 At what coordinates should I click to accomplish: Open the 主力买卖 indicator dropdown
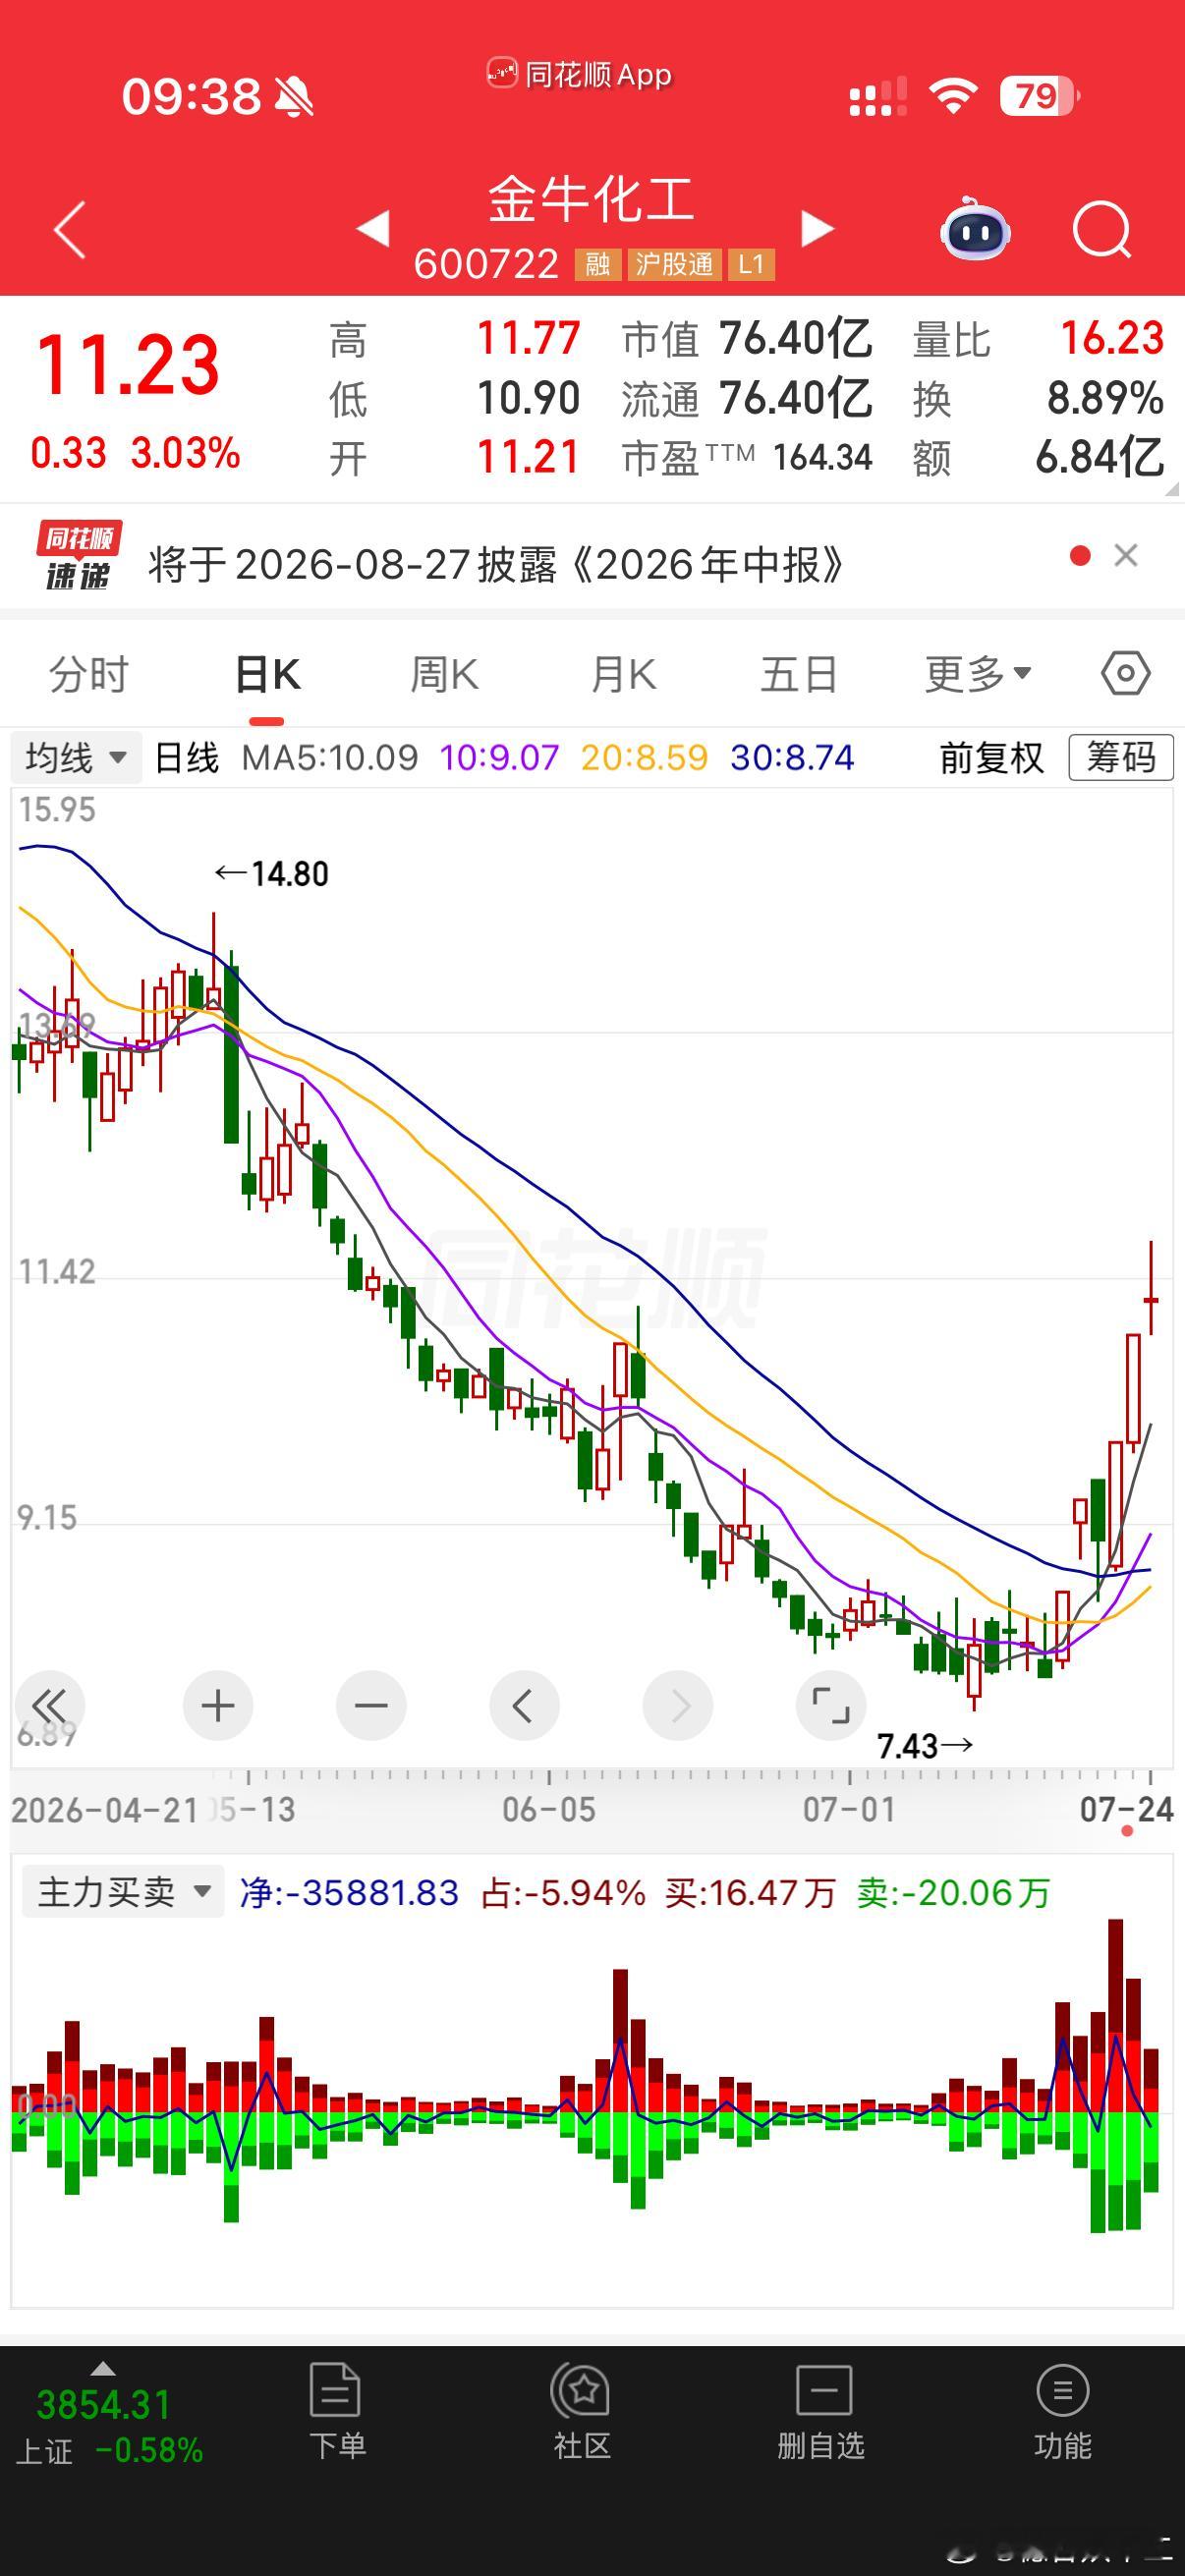pyautogui.click(x=121, y=1892)
